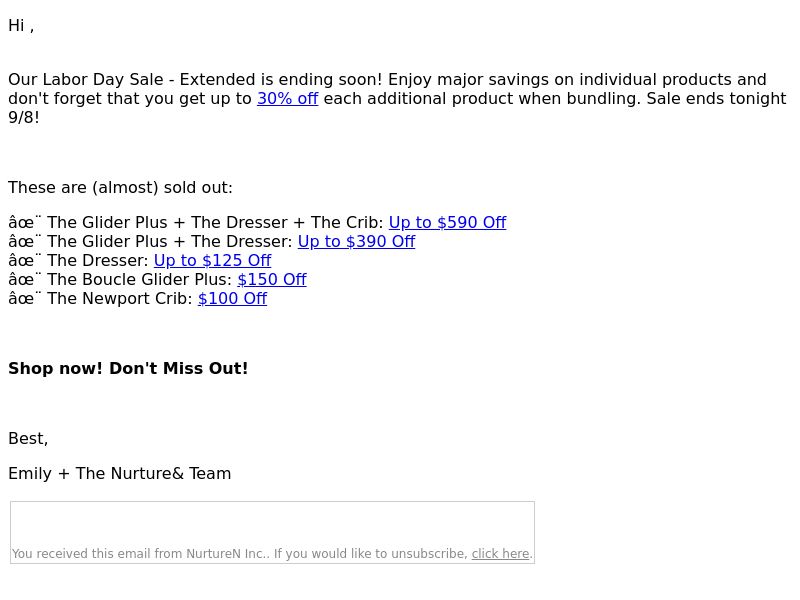Click the These are (almost) sold out line
This screenshot has height=600, width=800.
coord(120,188)
